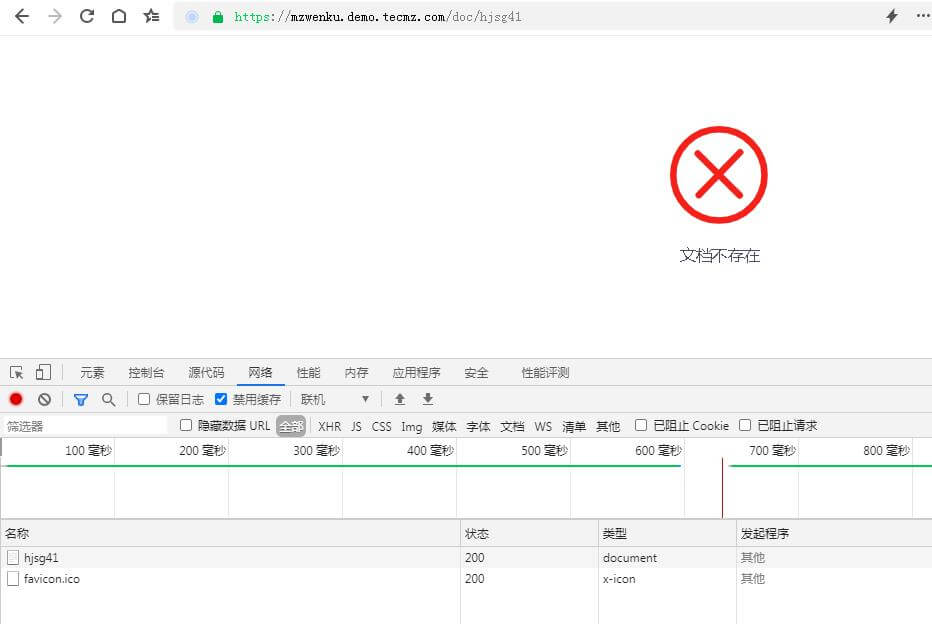Filter requests by CSS

pos(382,426)
